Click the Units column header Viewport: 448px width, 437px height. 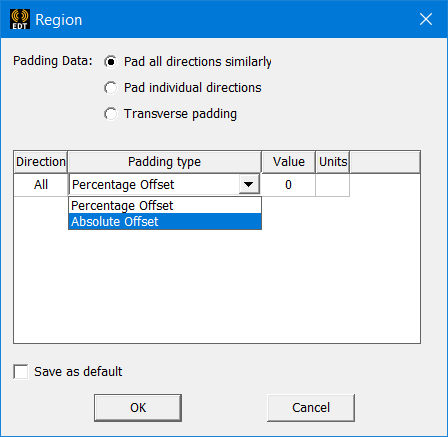point(333,162)
